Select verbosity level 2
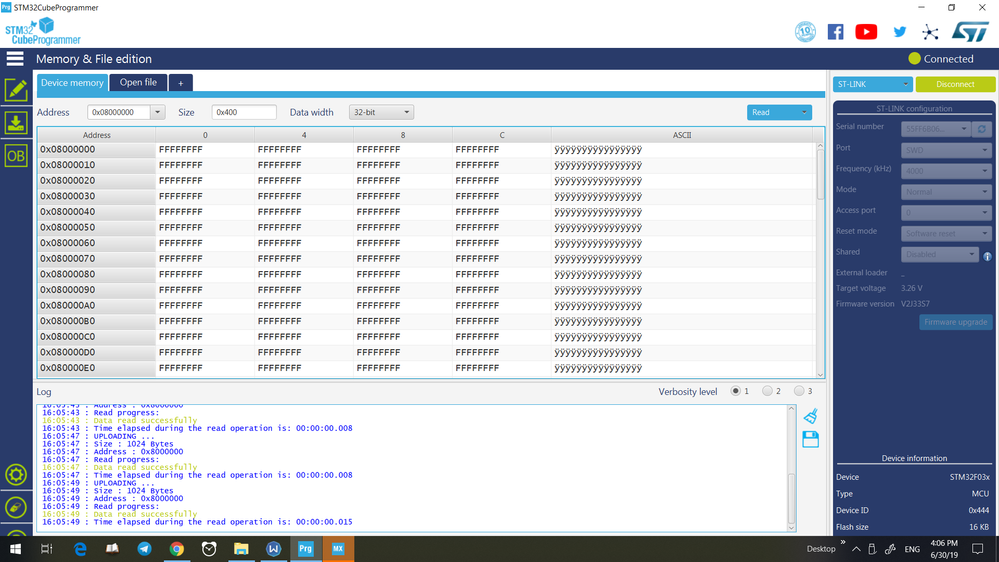This screenshot has height=562, width=999. pos(767,391)
